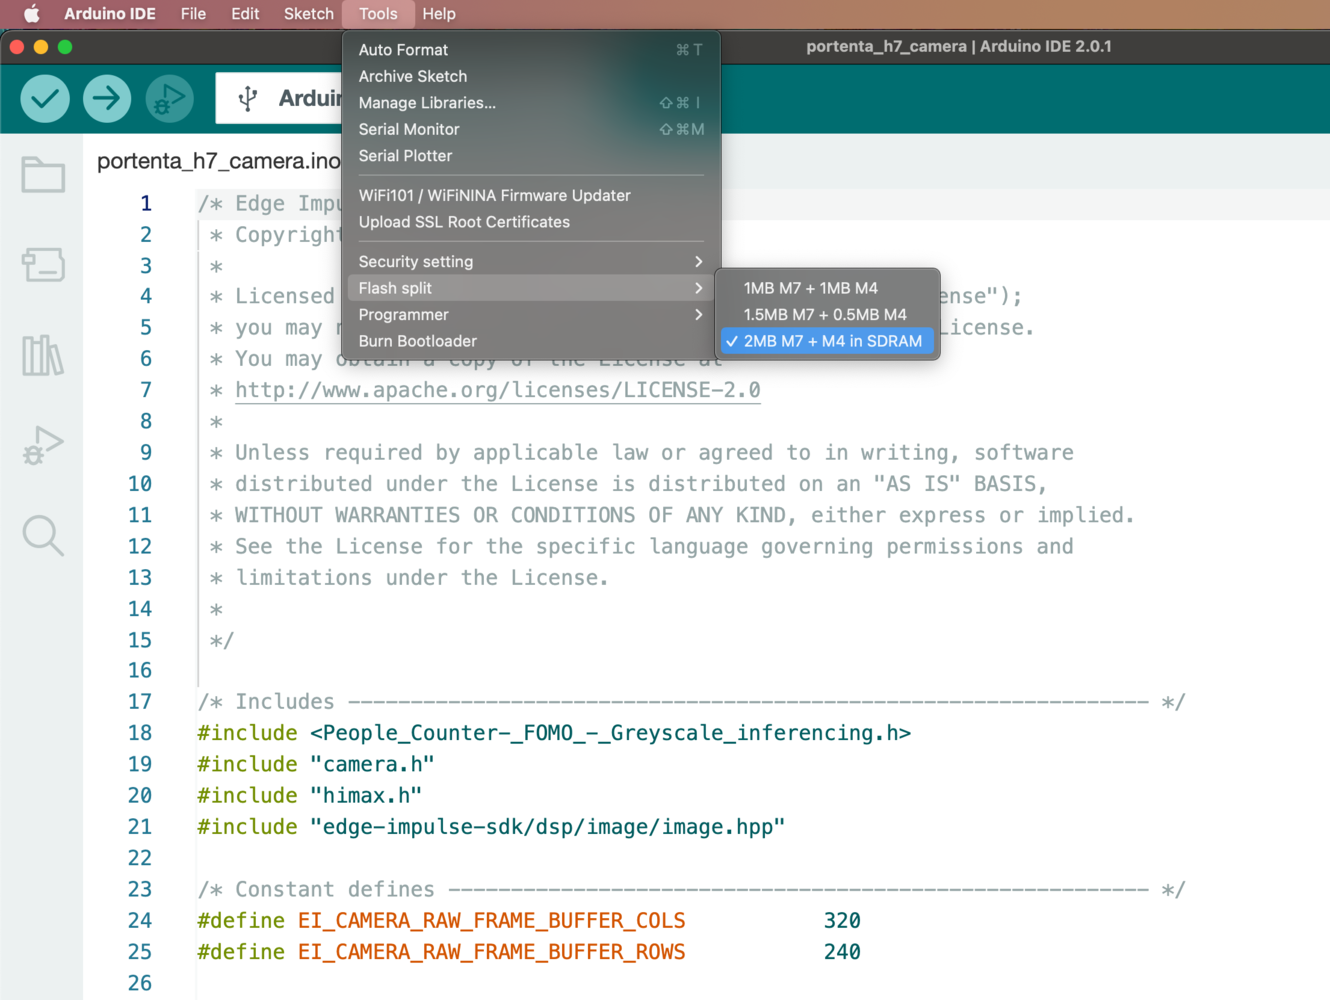The image size is (1330, 1000).
Task: Click the Apple menu icon
Action: tap(31, 14)
